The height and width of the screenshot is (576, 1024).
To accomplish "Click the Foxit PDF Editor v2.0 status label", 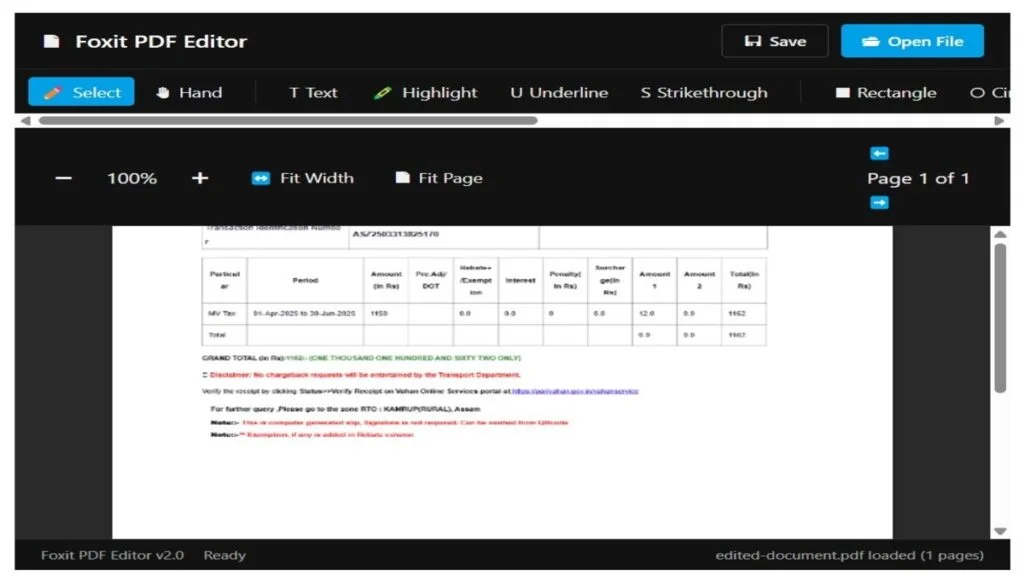I will pyautogui.click(x=112, y=555).
